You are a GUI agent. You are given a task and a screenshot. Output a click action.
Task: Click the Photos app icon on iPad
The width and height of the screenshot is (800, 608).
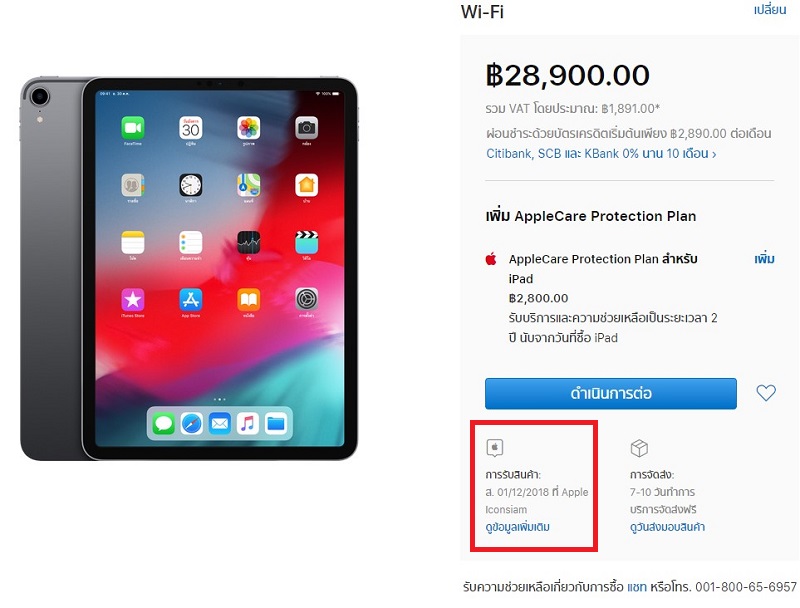coord(248,128)
